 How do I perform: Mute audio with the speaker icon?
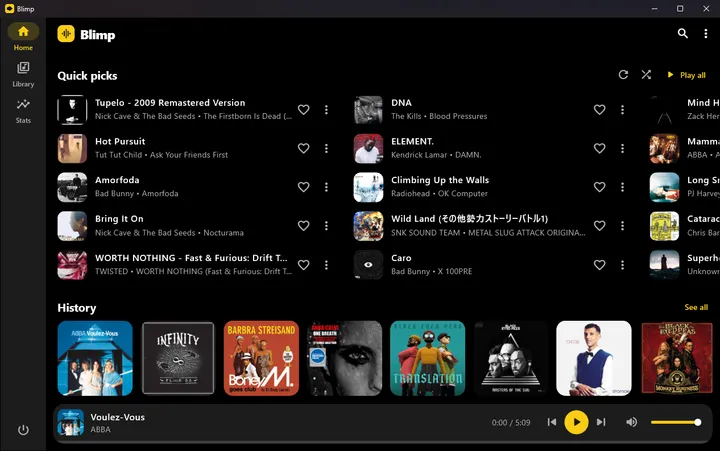click(x=632, y=422)
